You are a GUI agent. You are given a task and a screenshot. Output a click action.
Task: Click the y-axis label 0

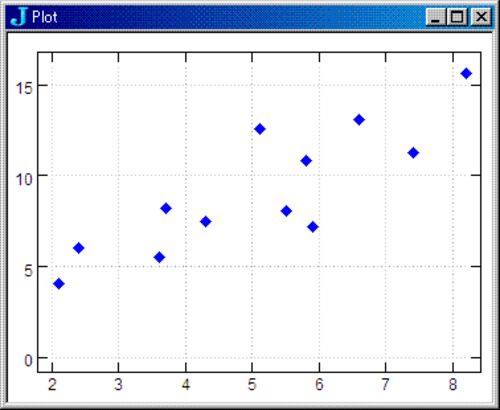point(28,360)
